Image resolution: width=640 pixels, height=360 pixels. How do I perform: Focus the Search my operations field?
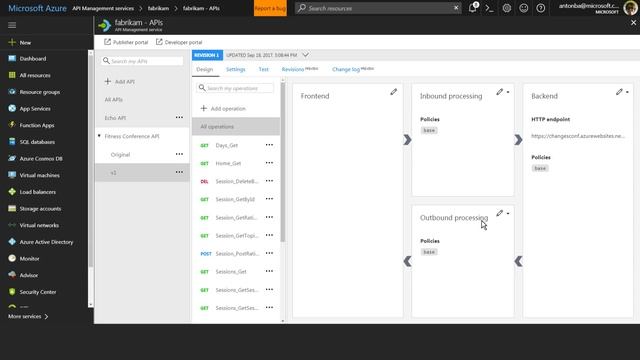coord(235,88)
